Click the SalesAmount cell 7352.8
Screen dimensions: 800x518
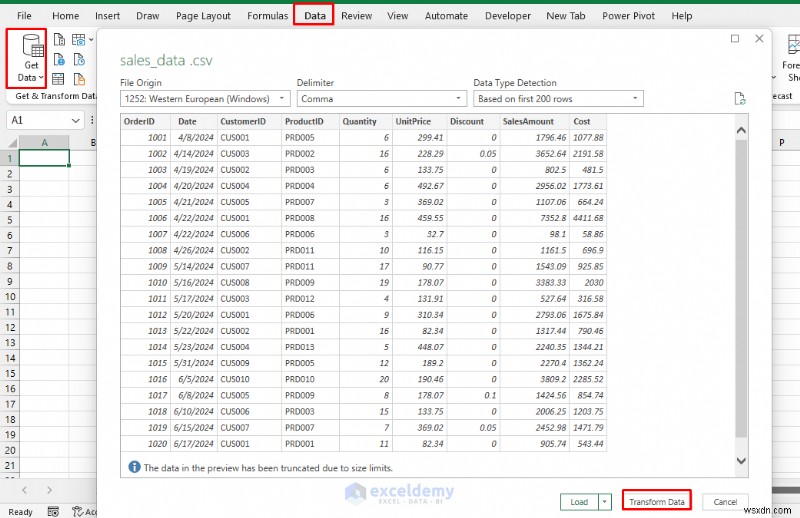click(534, 218)
